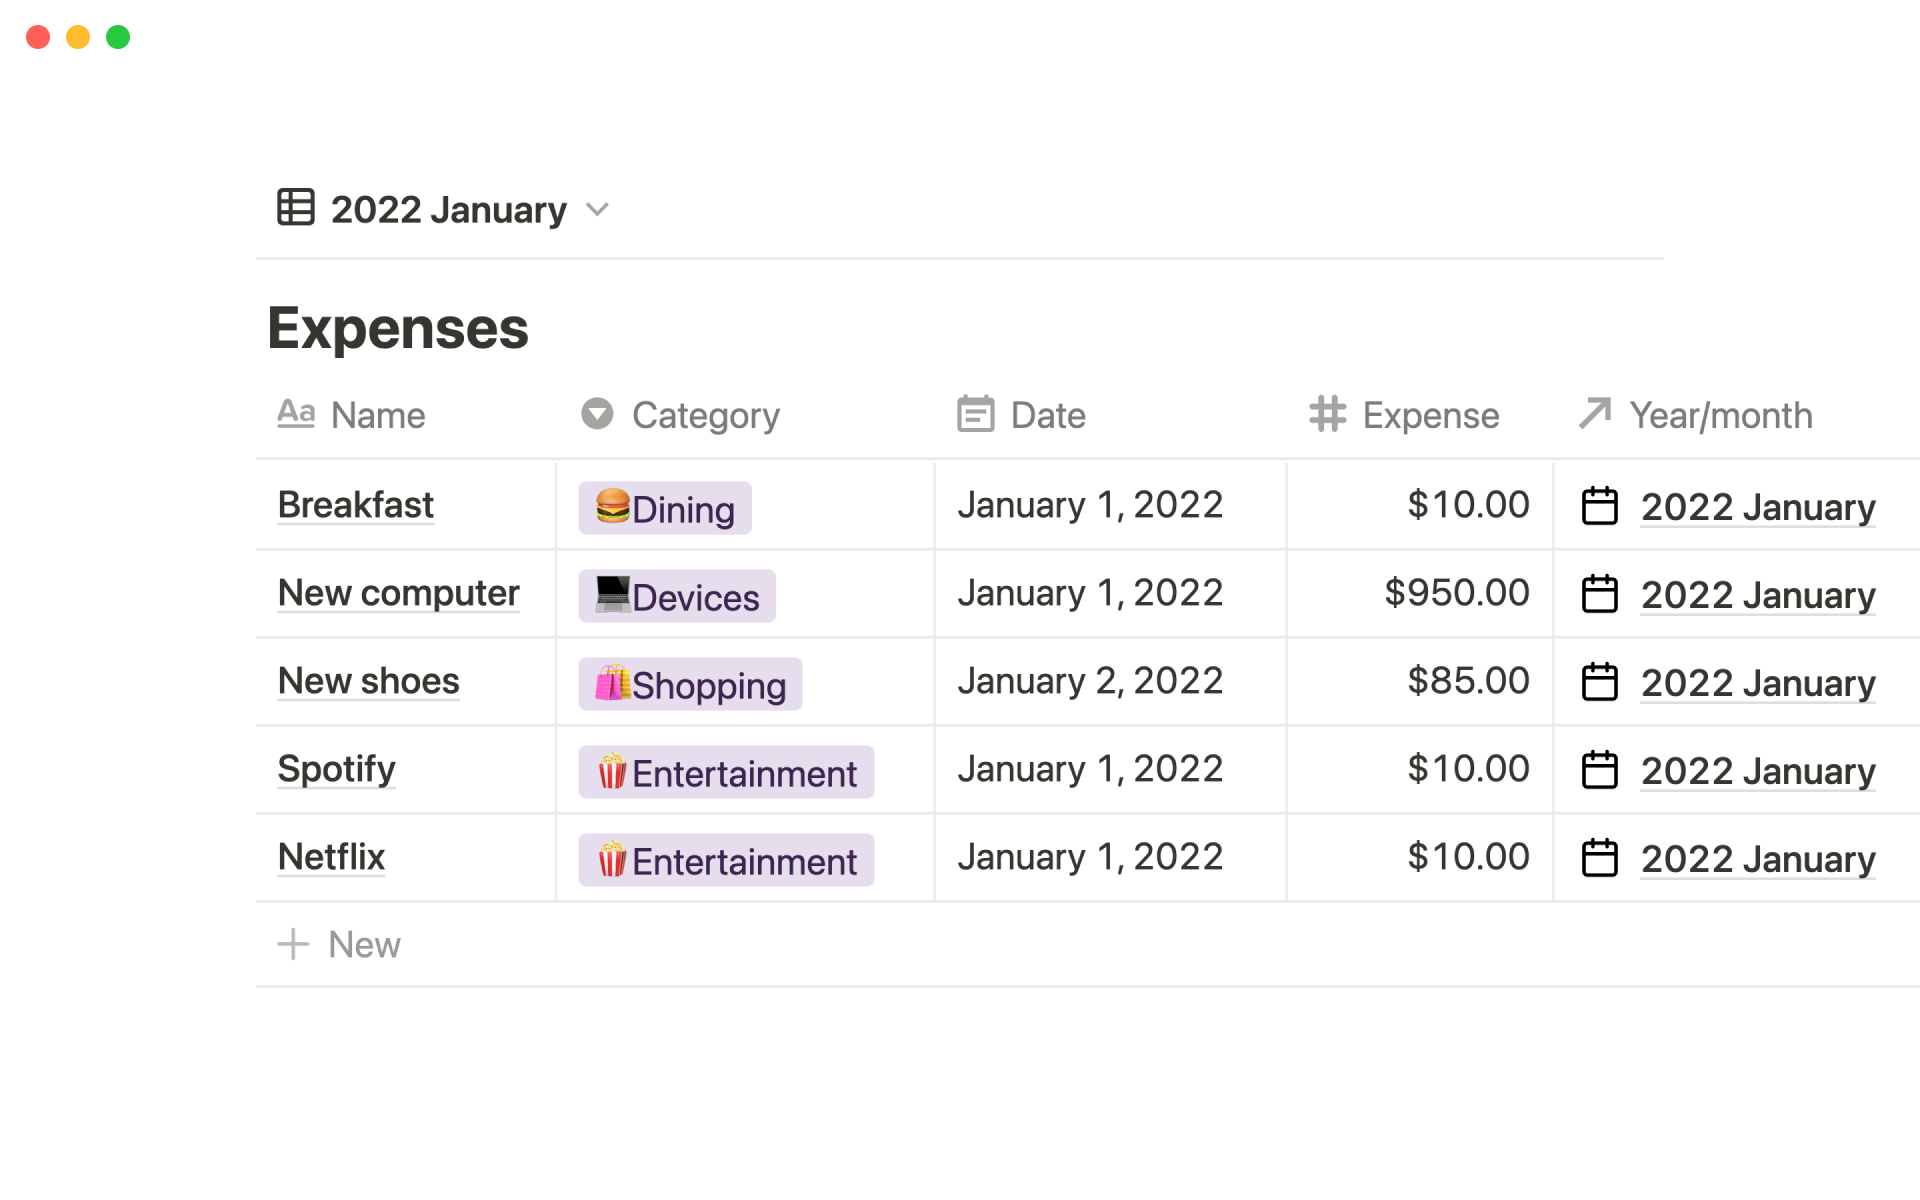
Task: Open the New computer entry
Action: coord(398,593)
